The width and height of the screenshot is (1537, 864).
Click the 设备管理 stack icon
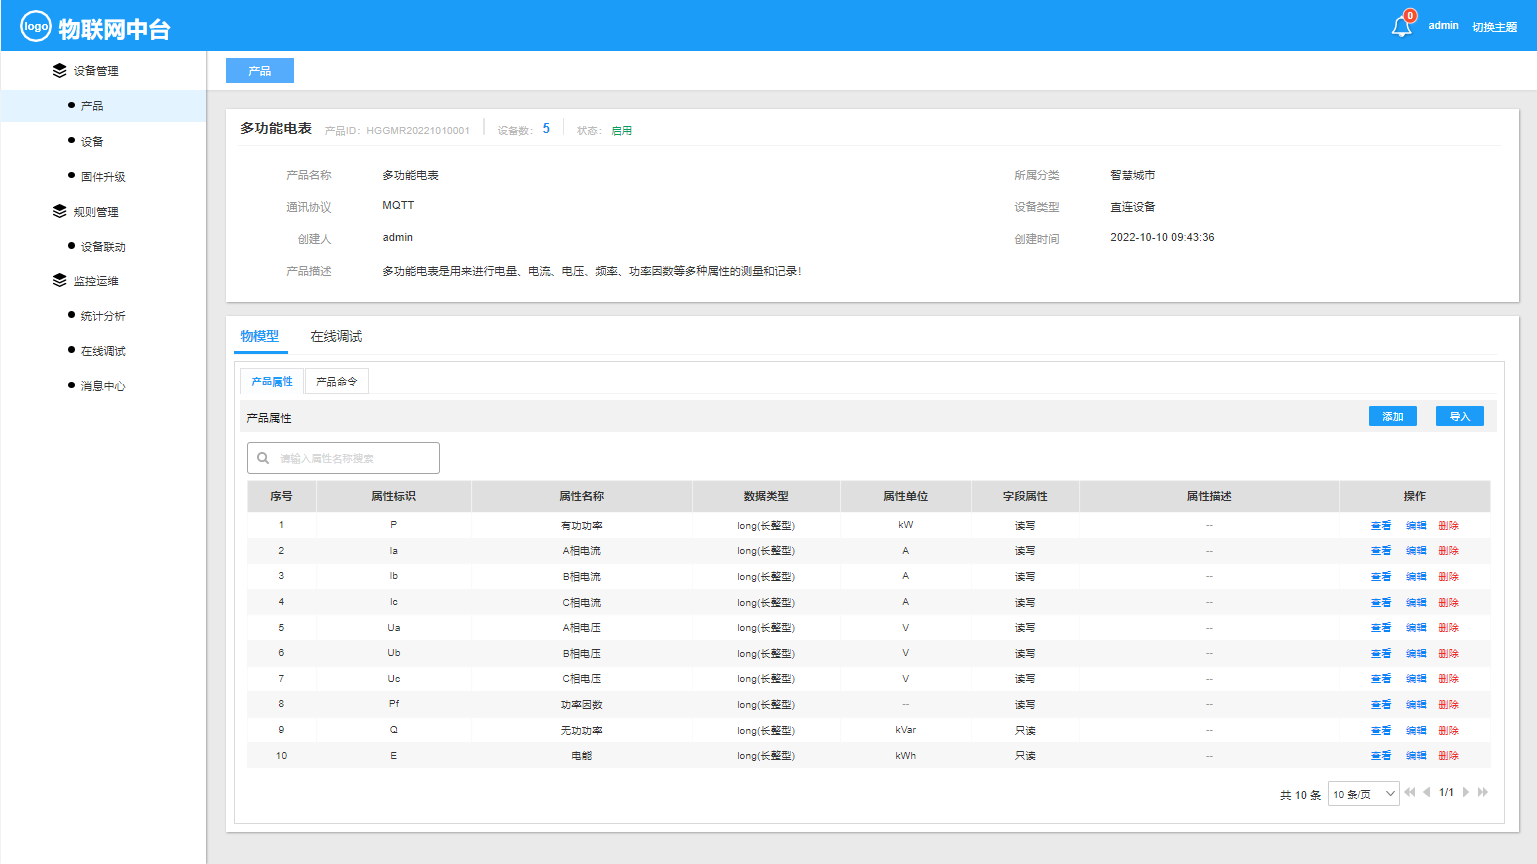pos(60,71)
